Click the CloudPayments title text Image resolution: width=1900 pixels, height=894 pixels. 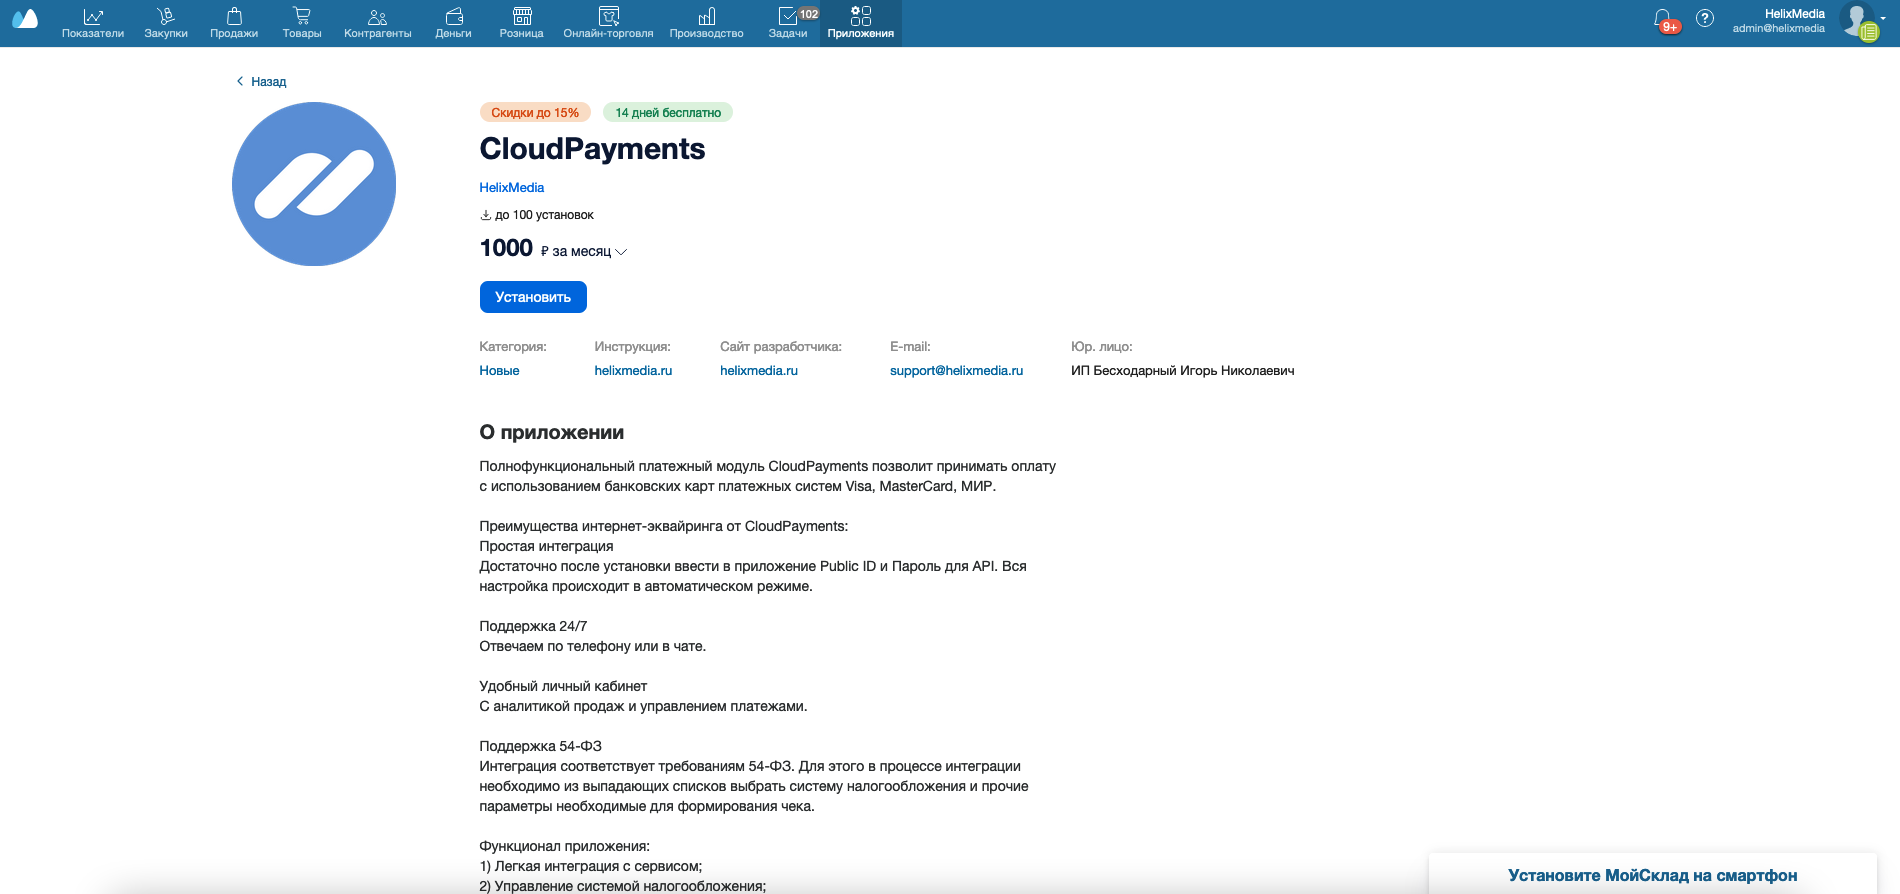click(x=592, y=149)
